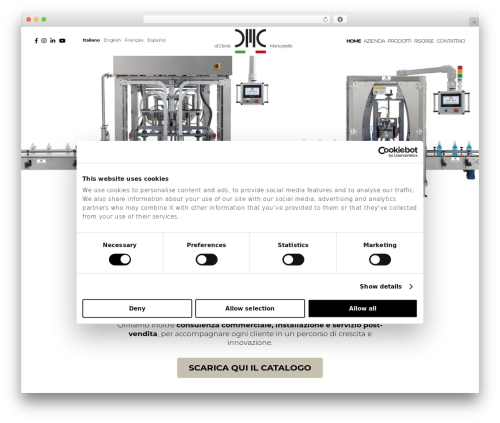Switch language to Italiano
Image resolution: width=500 pixels, height=423 pixels.
91,40
